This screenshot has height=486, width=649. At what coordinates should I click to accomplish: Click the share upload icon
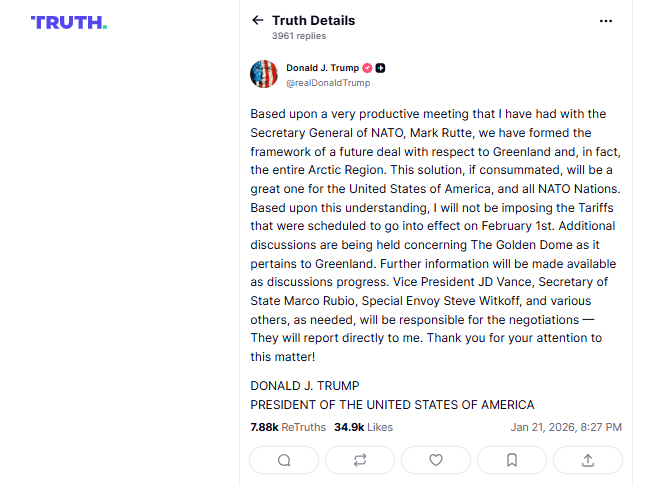pos(588,460)
